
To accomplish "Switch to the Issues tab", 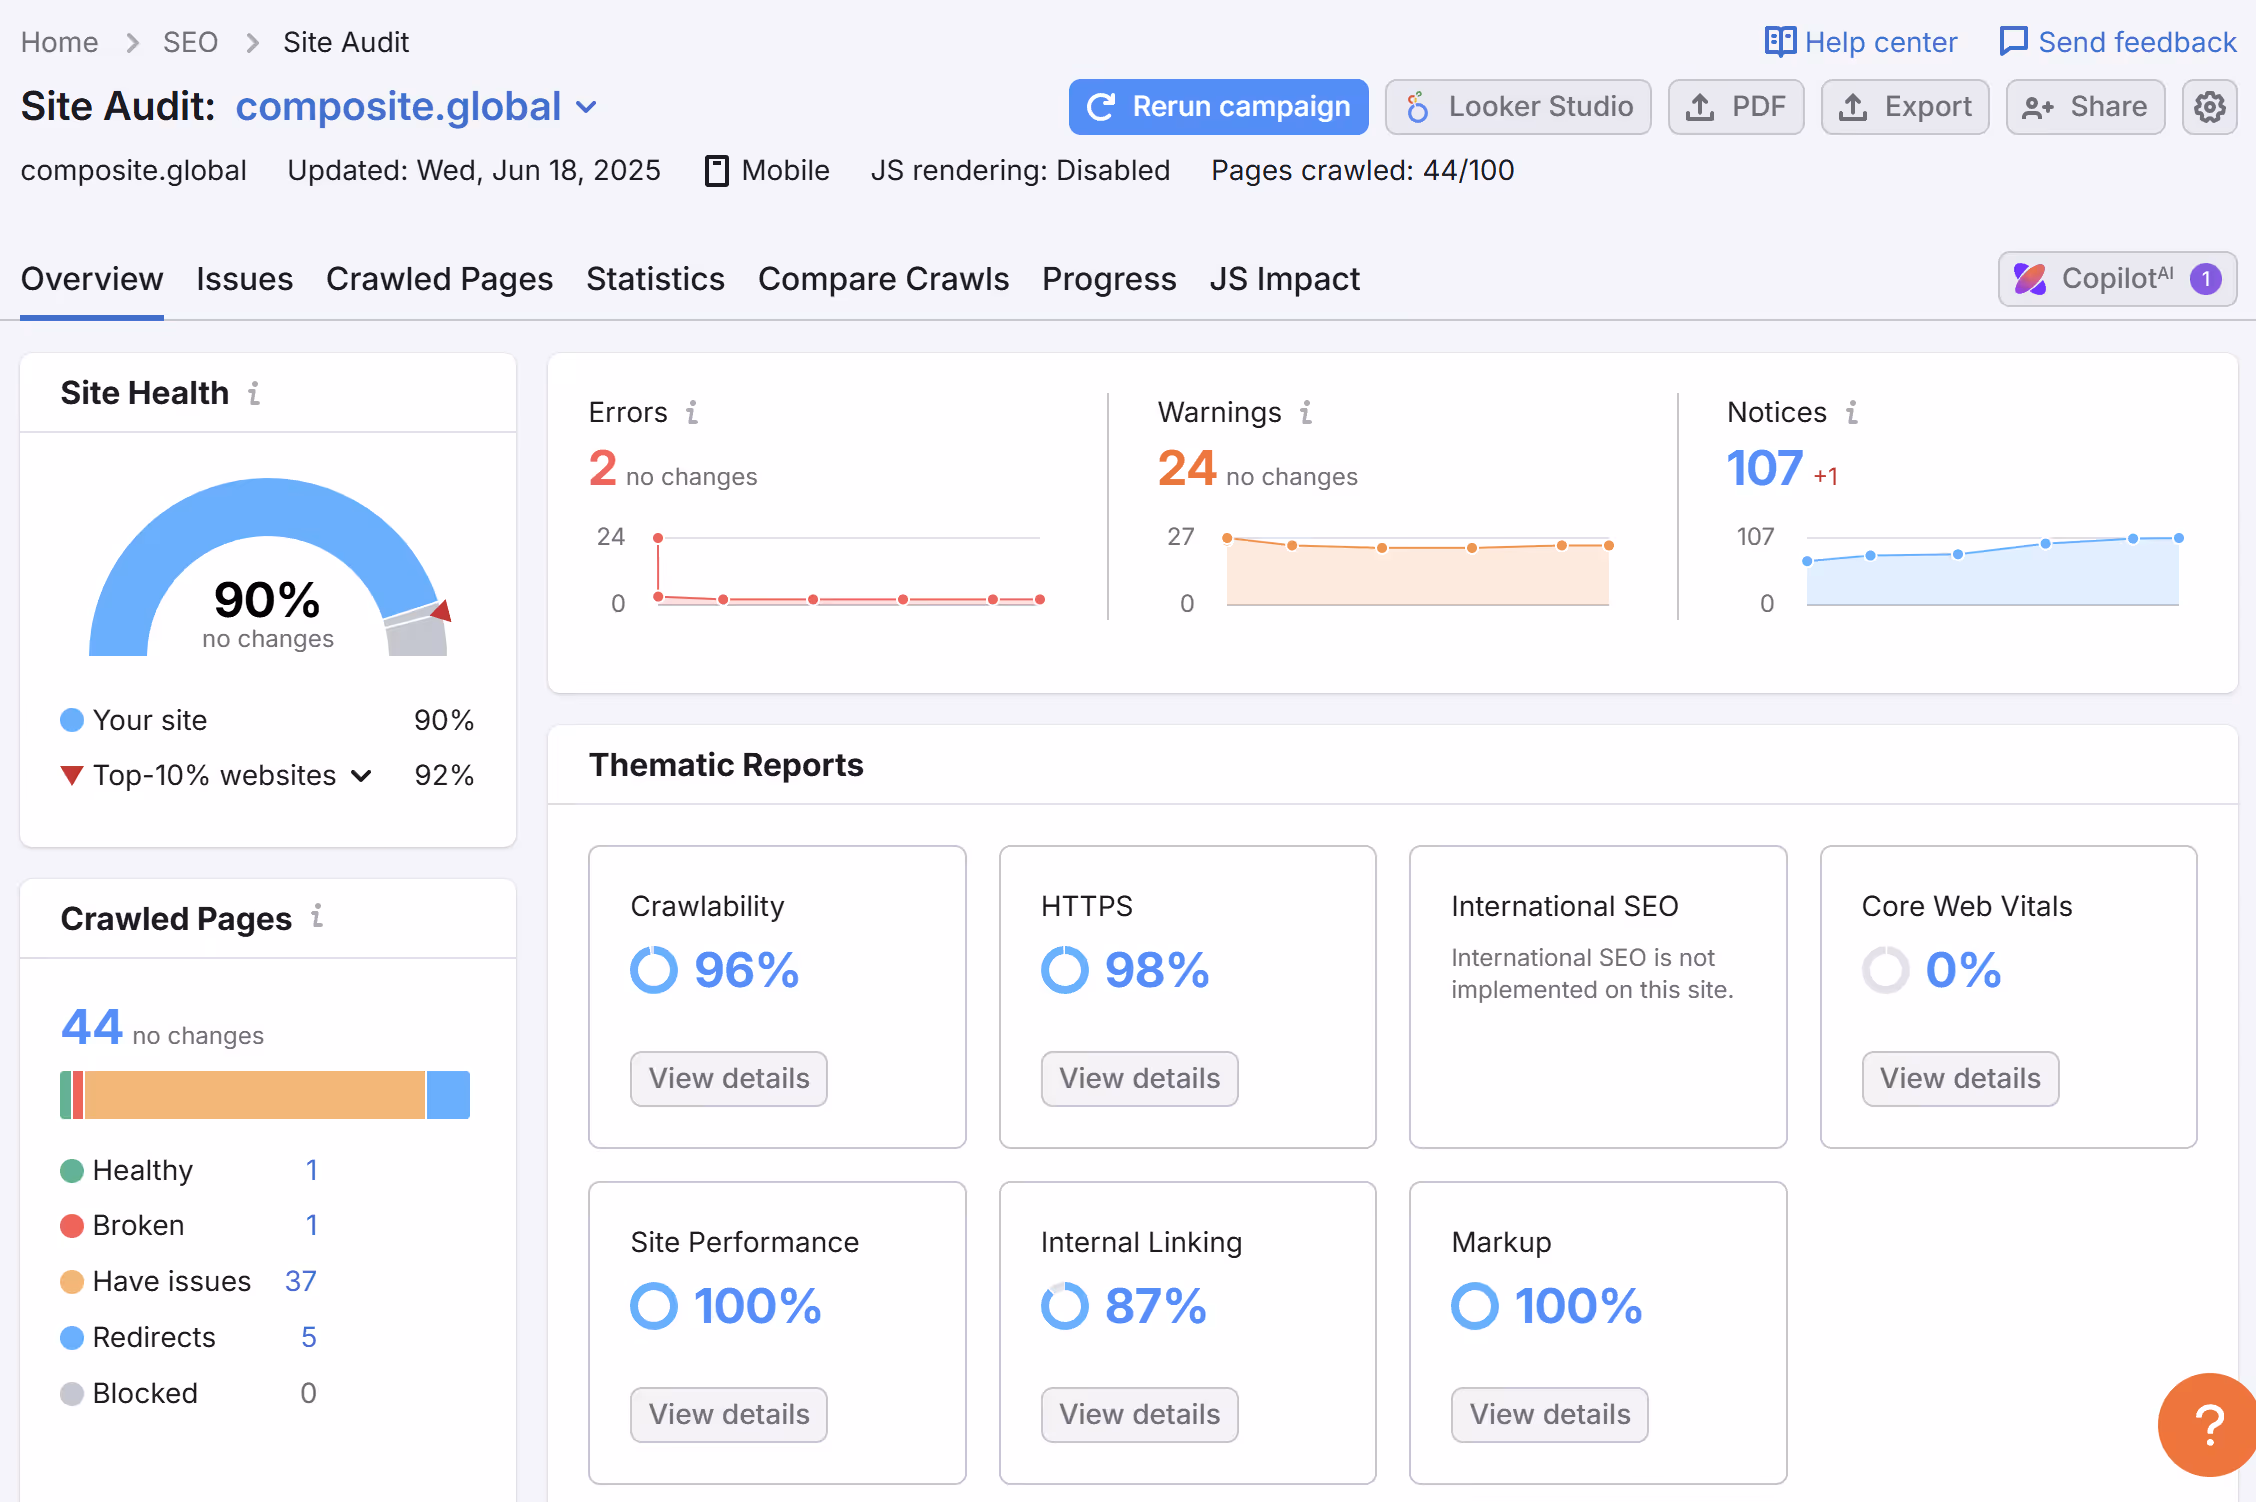I will tap(245, 279).
